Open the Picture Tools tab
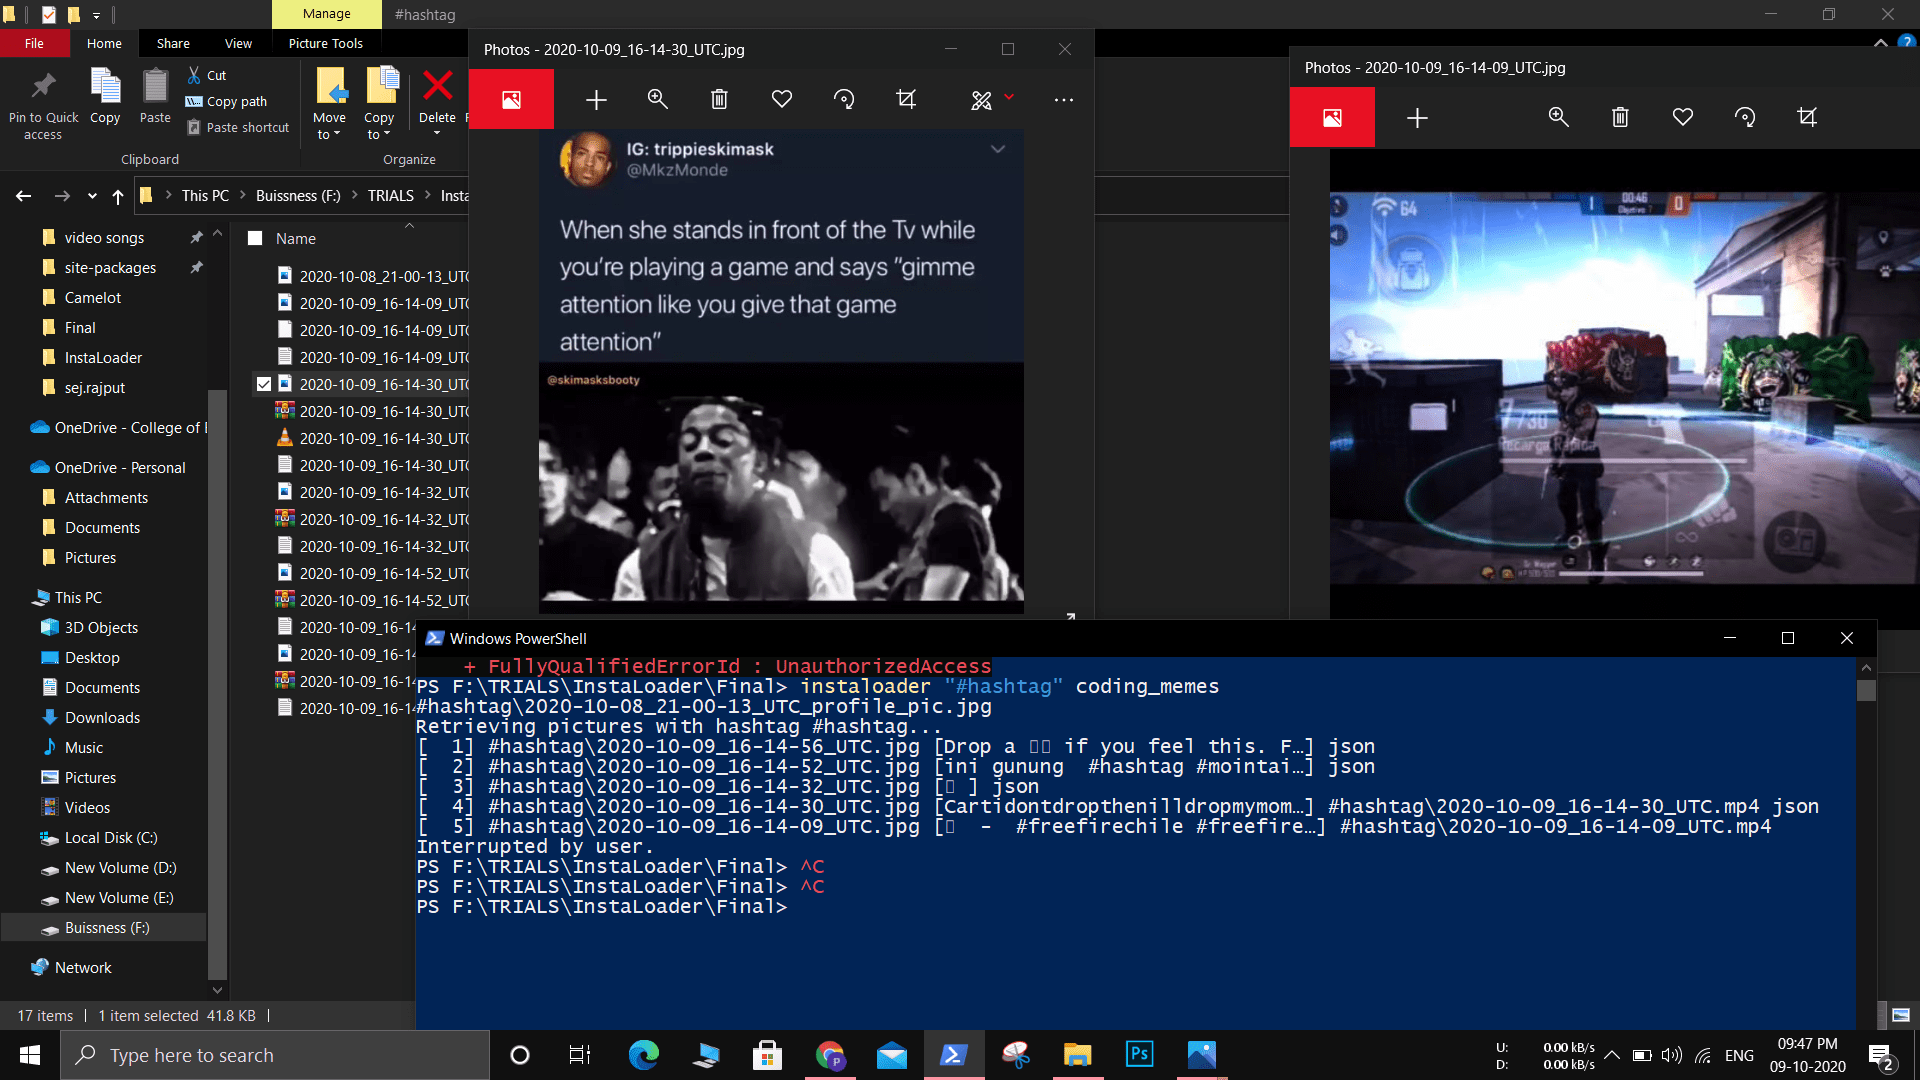 (325, 43)
